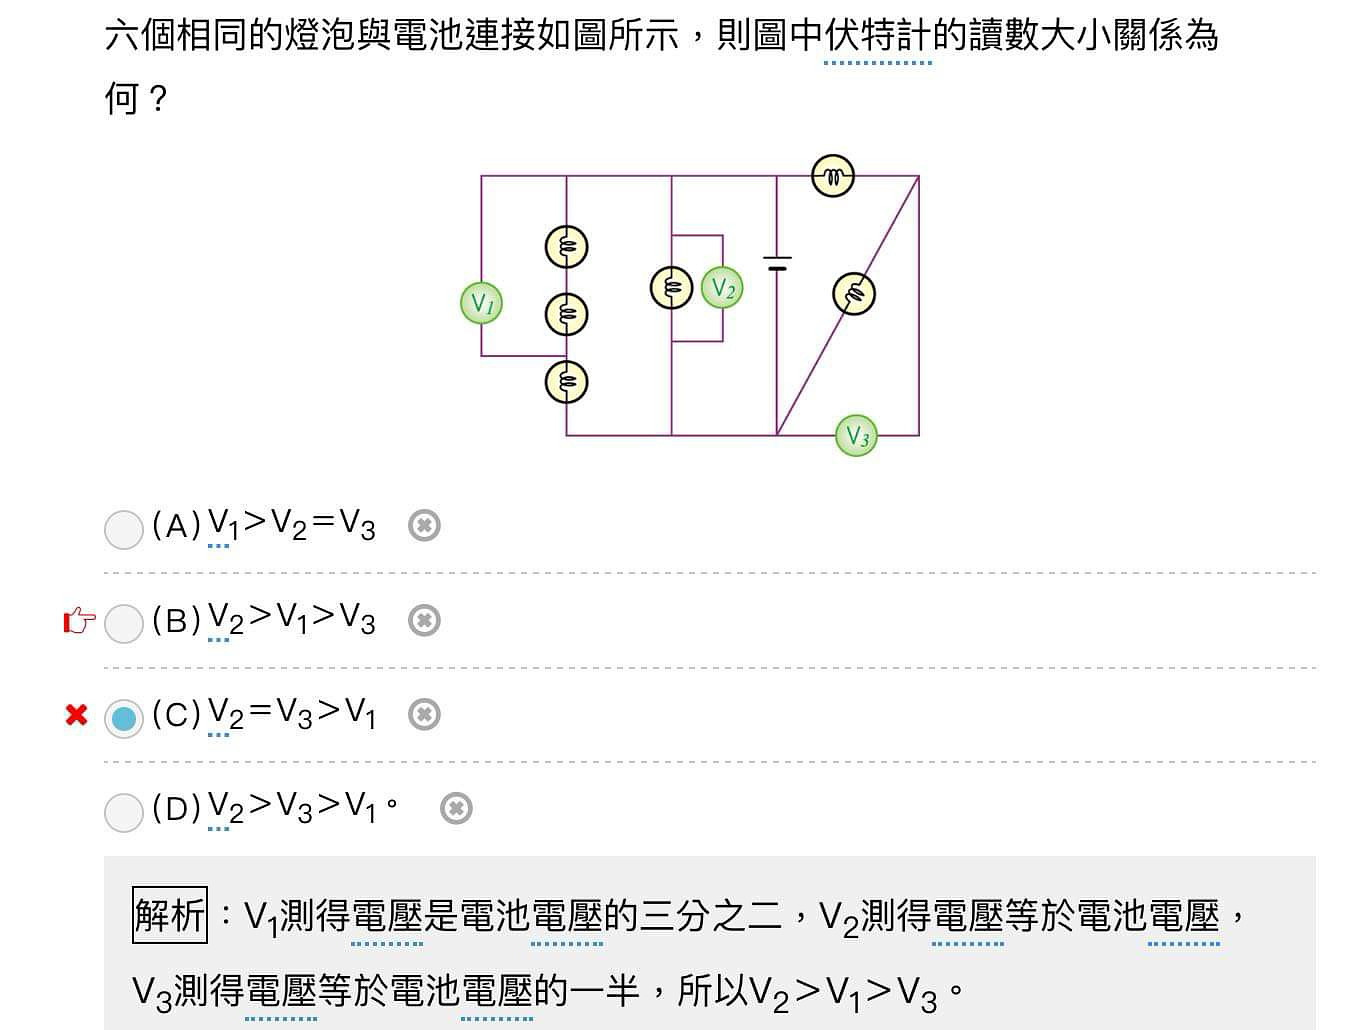Click the 解析 label box
This screenshot has height=1030, width=1348.
(170, 915)
